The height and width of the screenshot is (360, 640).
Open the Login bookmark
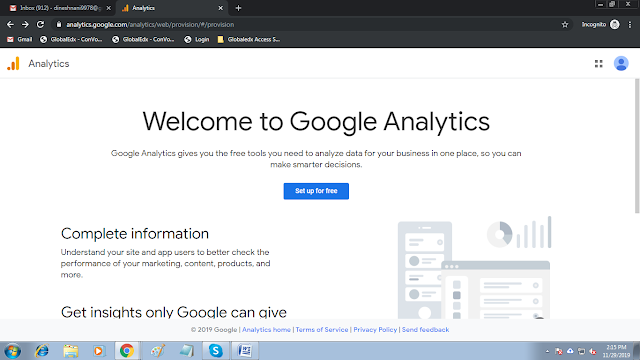pos(197,40)
